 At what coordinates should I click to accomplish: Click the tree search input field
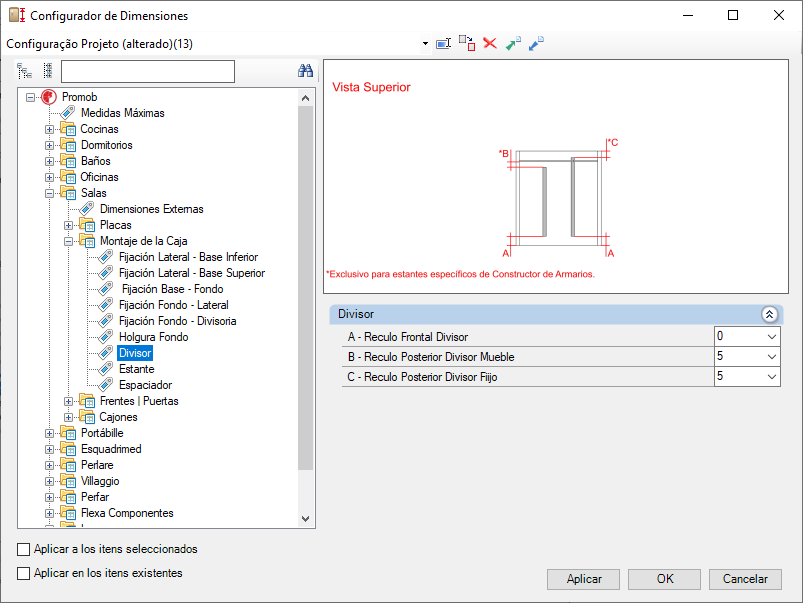click(x=148, y=71)
